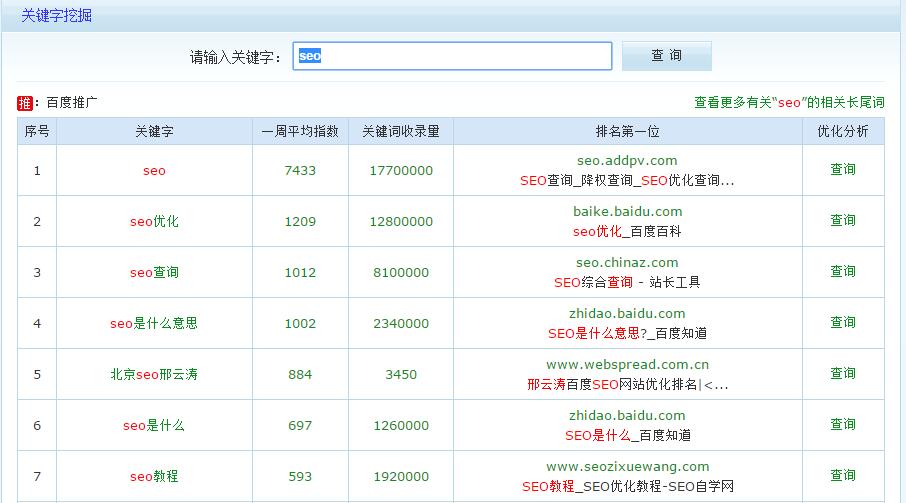Open the seo.addpv.com top ranking link

coord(627,161)
